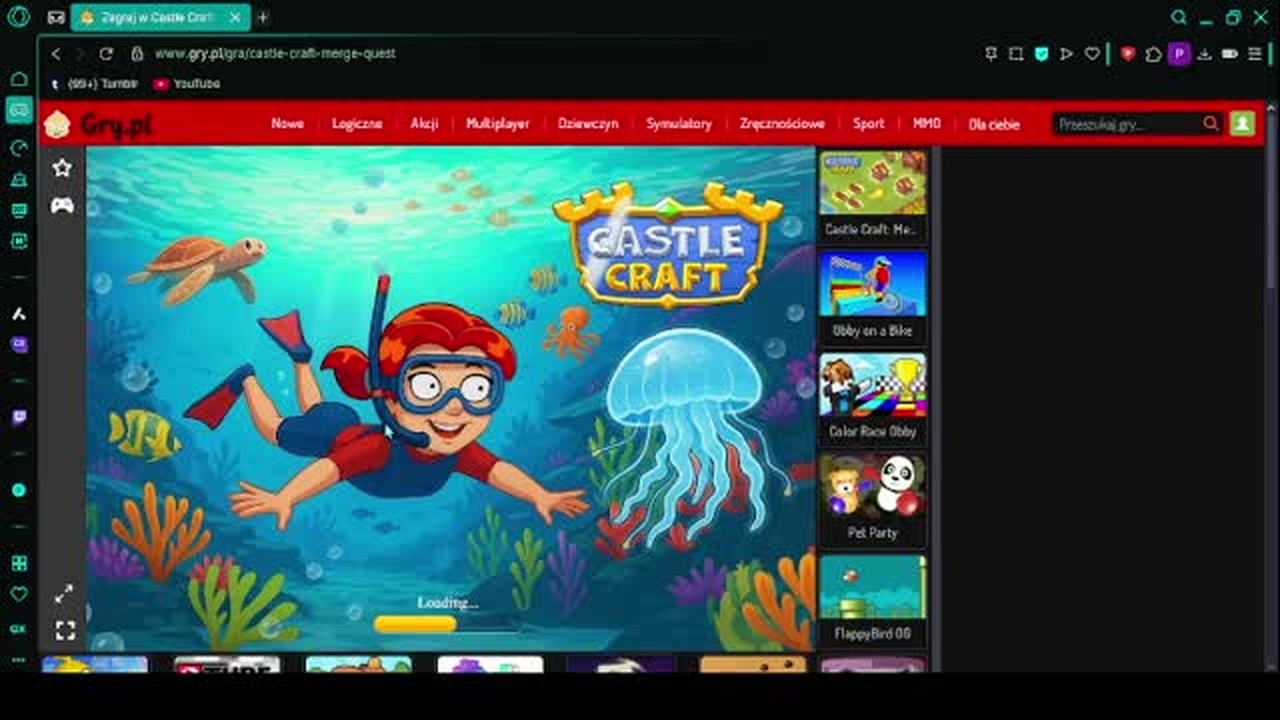Open the Opera GX main menu logo
The height and width of the screenshot is (720, 1280).
point(18,17)
